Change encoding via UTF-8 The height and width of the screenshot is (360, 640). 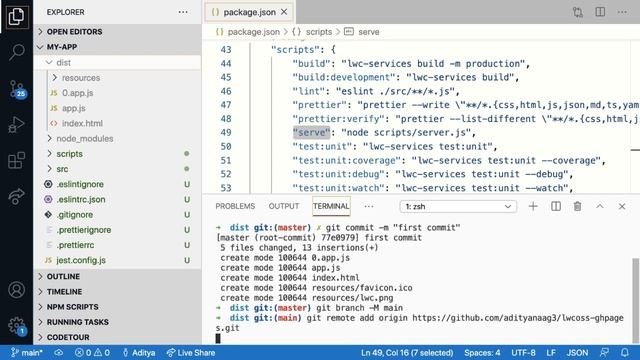(523, 353)
